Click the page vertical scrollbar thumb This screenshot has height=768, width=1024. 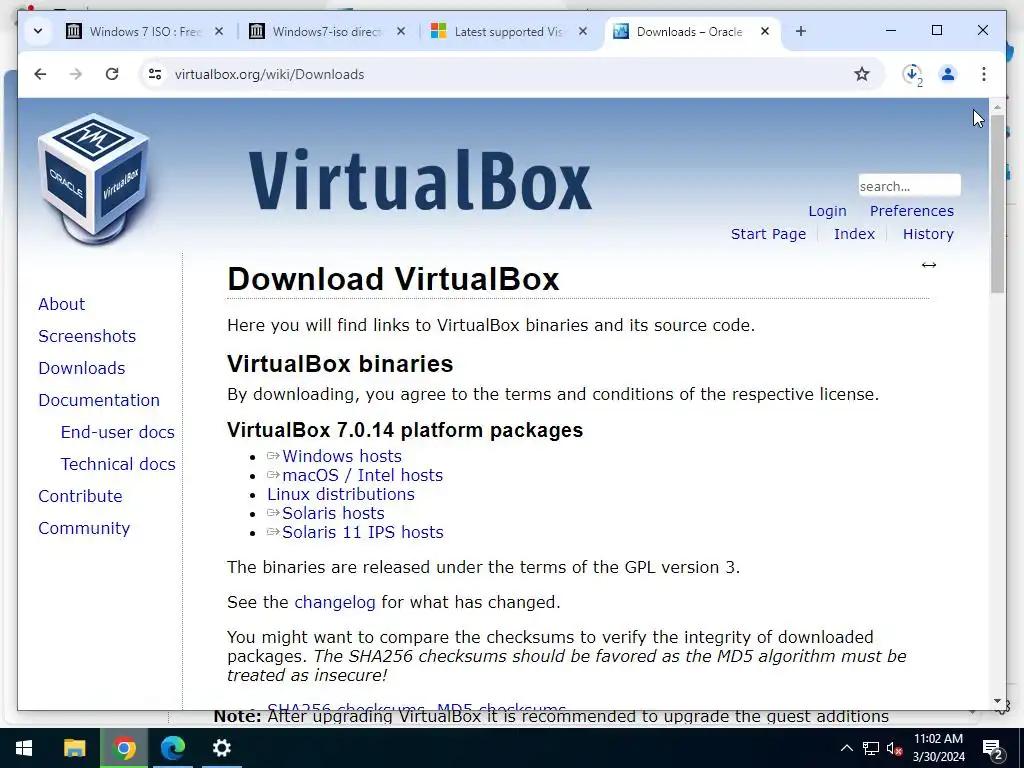997,203
